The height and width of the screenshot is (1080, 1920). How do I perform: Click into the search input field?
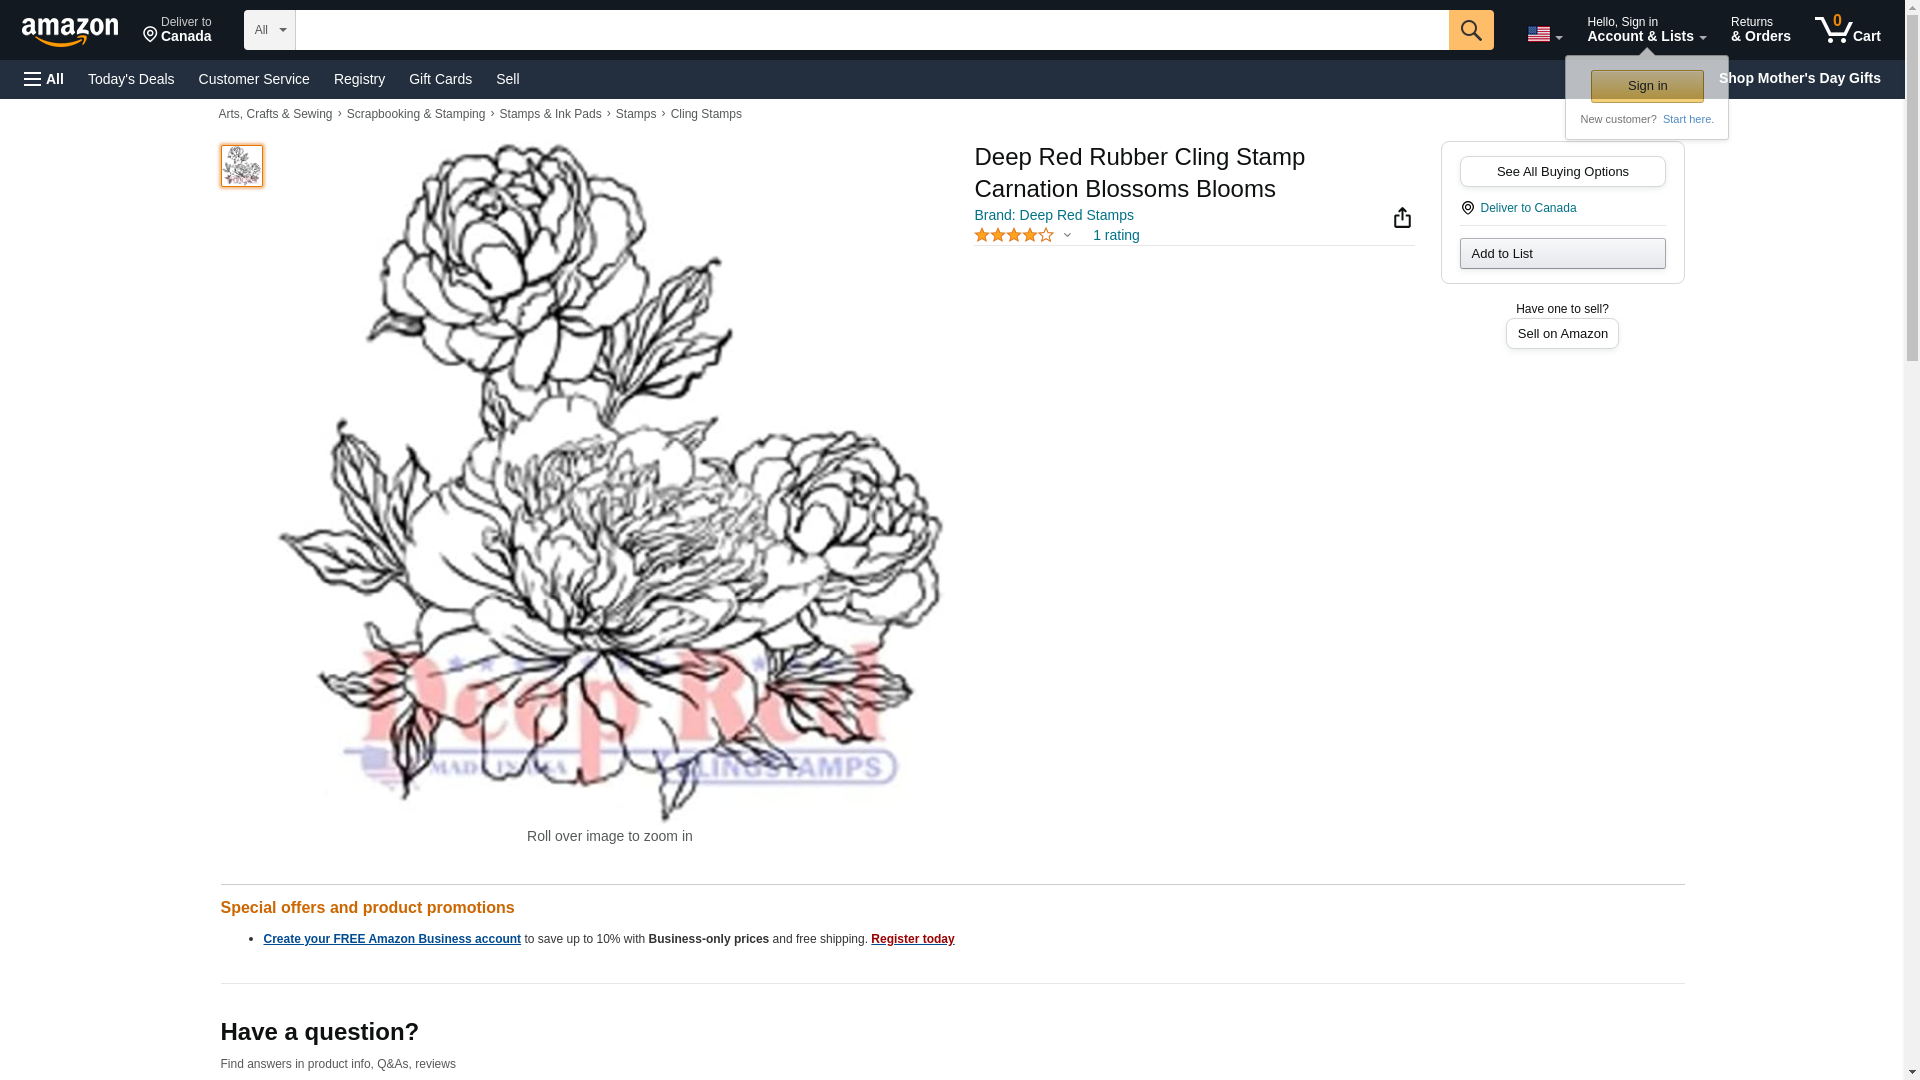pyautogui.click(x=872, y=30)
